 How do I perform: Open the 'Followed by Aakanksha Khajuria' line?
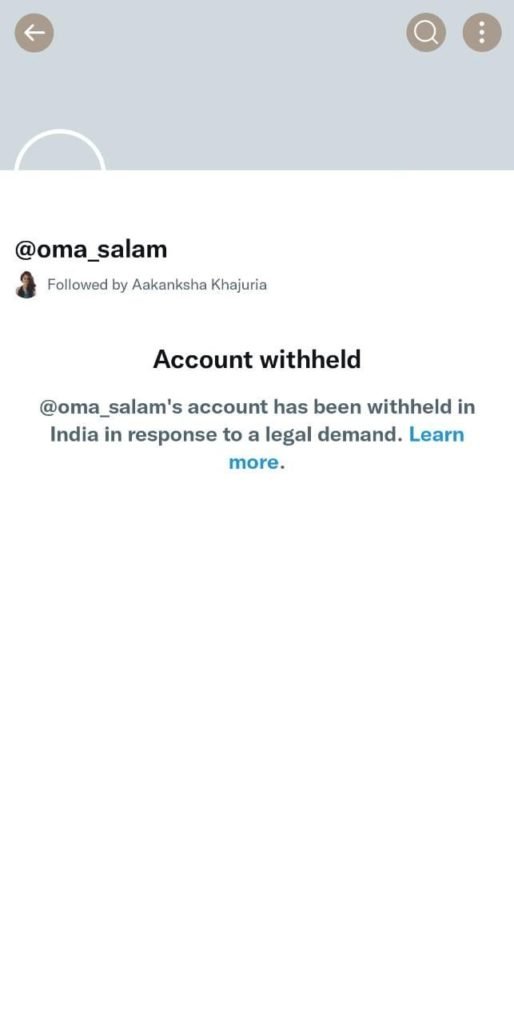pyautogui.click(x=141, y=285)
